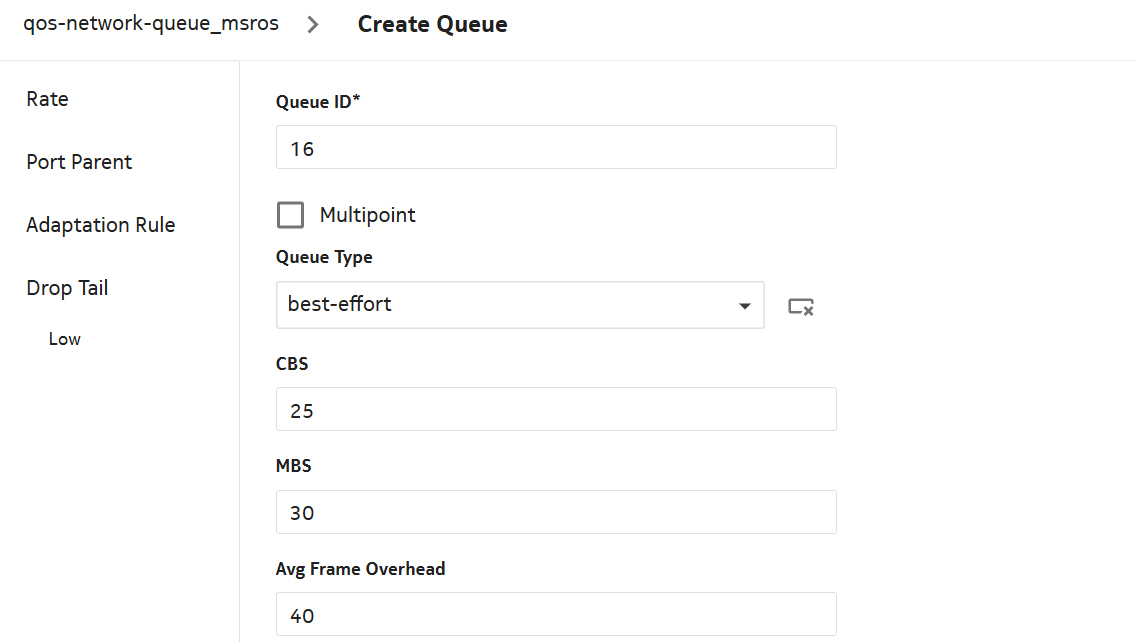Navigate back to qos-network-queue_msros breadcrumb
This screenshot has height=642, width=1135.
153,25
